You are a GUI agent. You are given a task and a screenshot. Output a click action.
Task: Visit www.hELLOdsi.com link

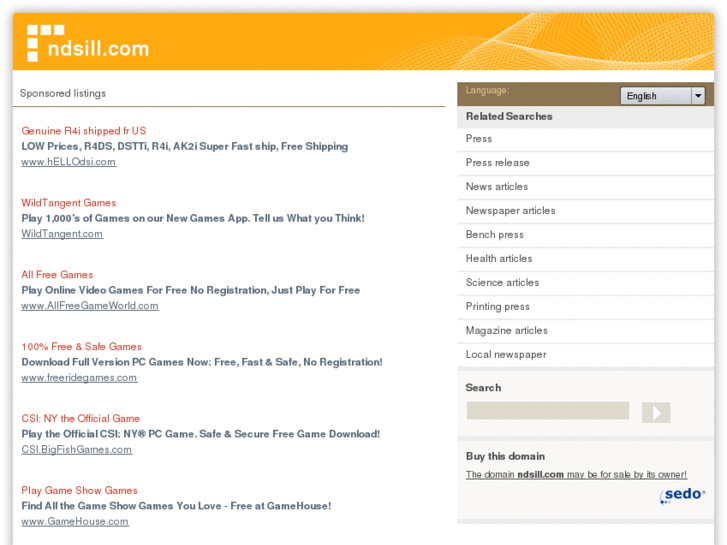69,162
